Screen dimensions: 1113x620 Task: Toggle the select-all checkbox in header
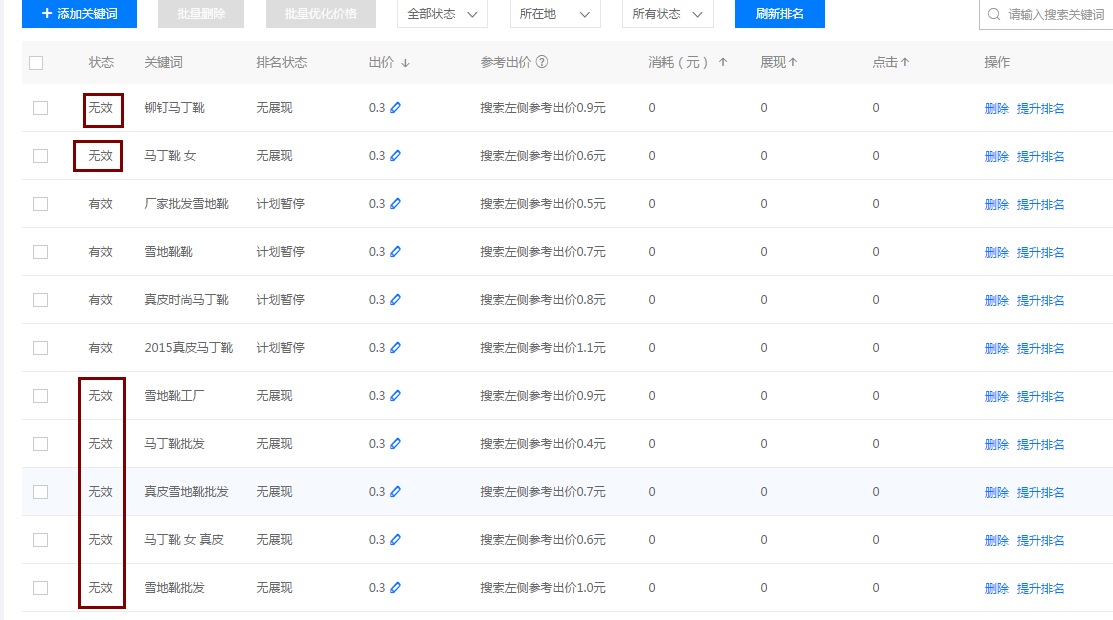pos(36,63)
